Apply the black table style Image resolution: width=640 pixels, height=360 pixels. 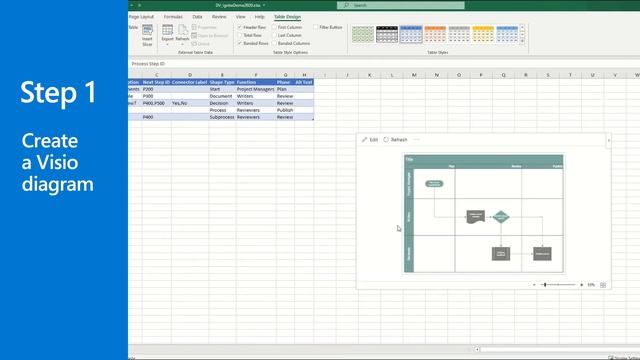(387, 34)
